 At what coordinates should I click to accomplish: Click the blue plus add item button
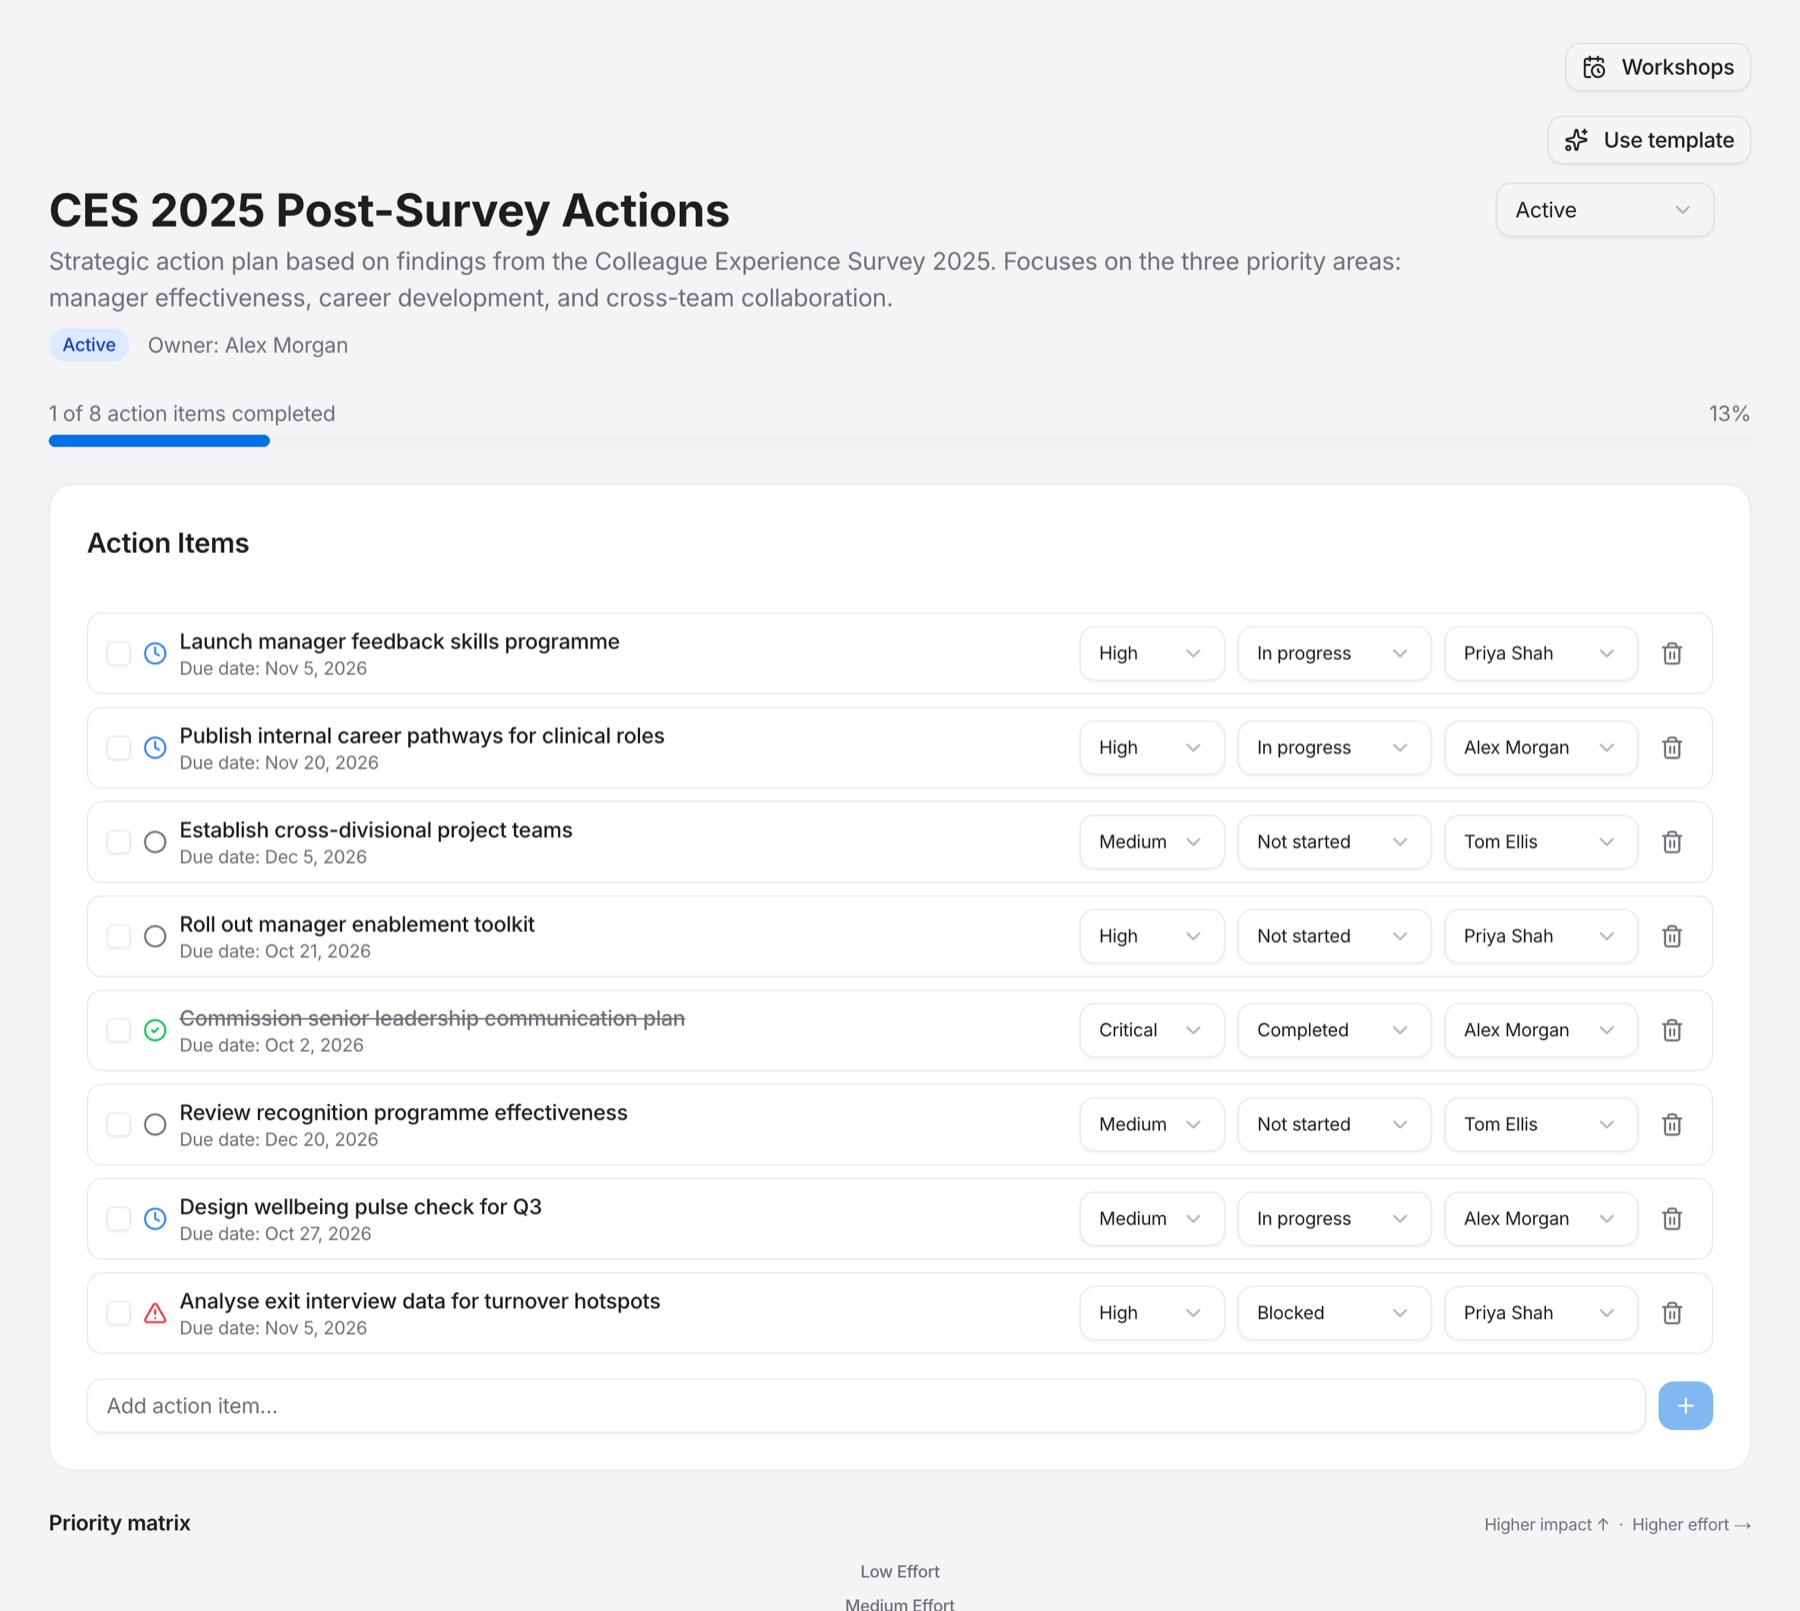pyautogui.click(x=1685, y=1406)
